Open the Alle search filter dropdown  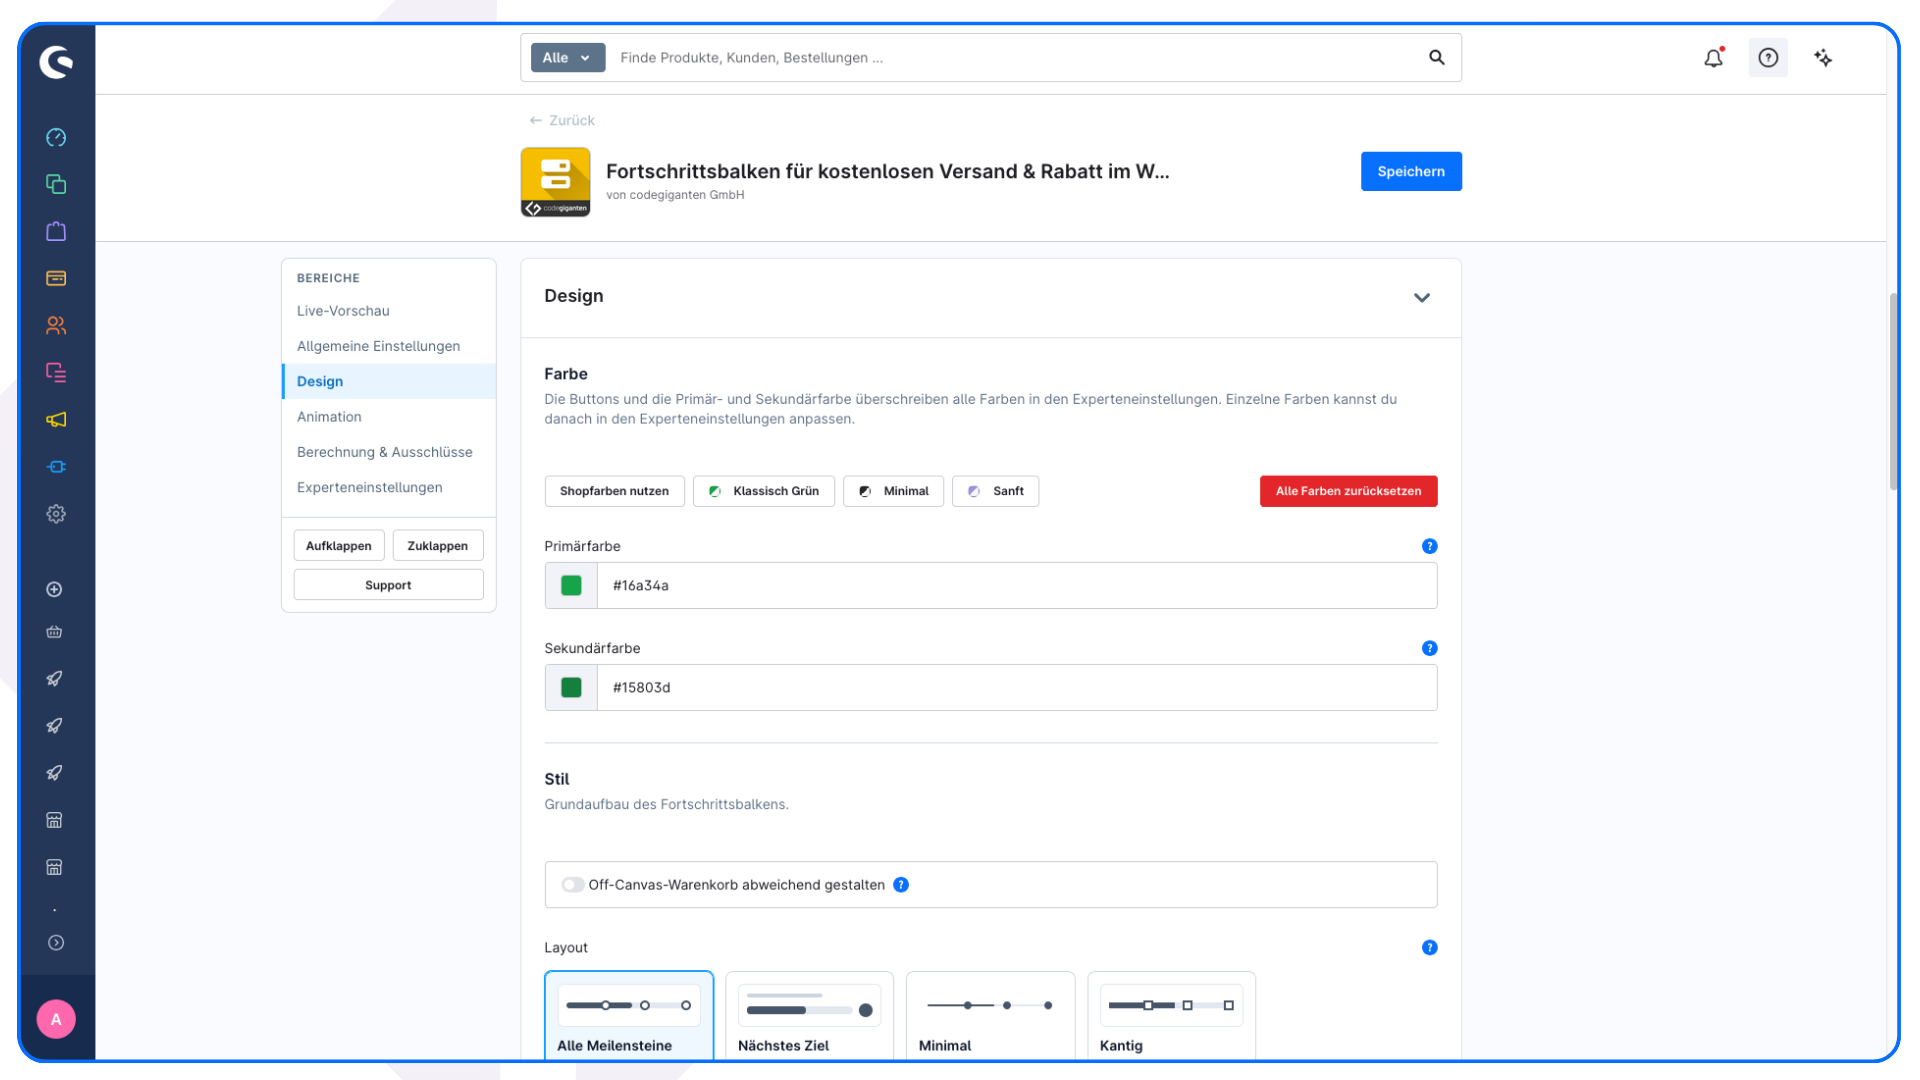[x=567, y=58]
